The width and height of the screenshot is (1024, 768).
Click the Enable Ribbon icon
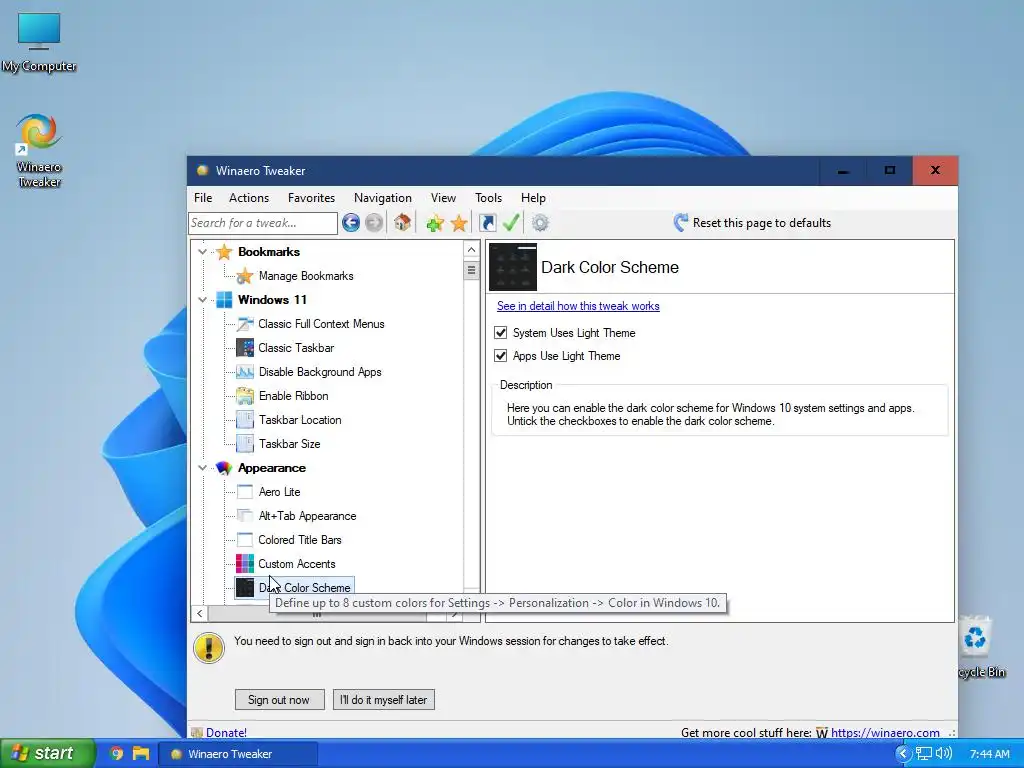point(245,396)
